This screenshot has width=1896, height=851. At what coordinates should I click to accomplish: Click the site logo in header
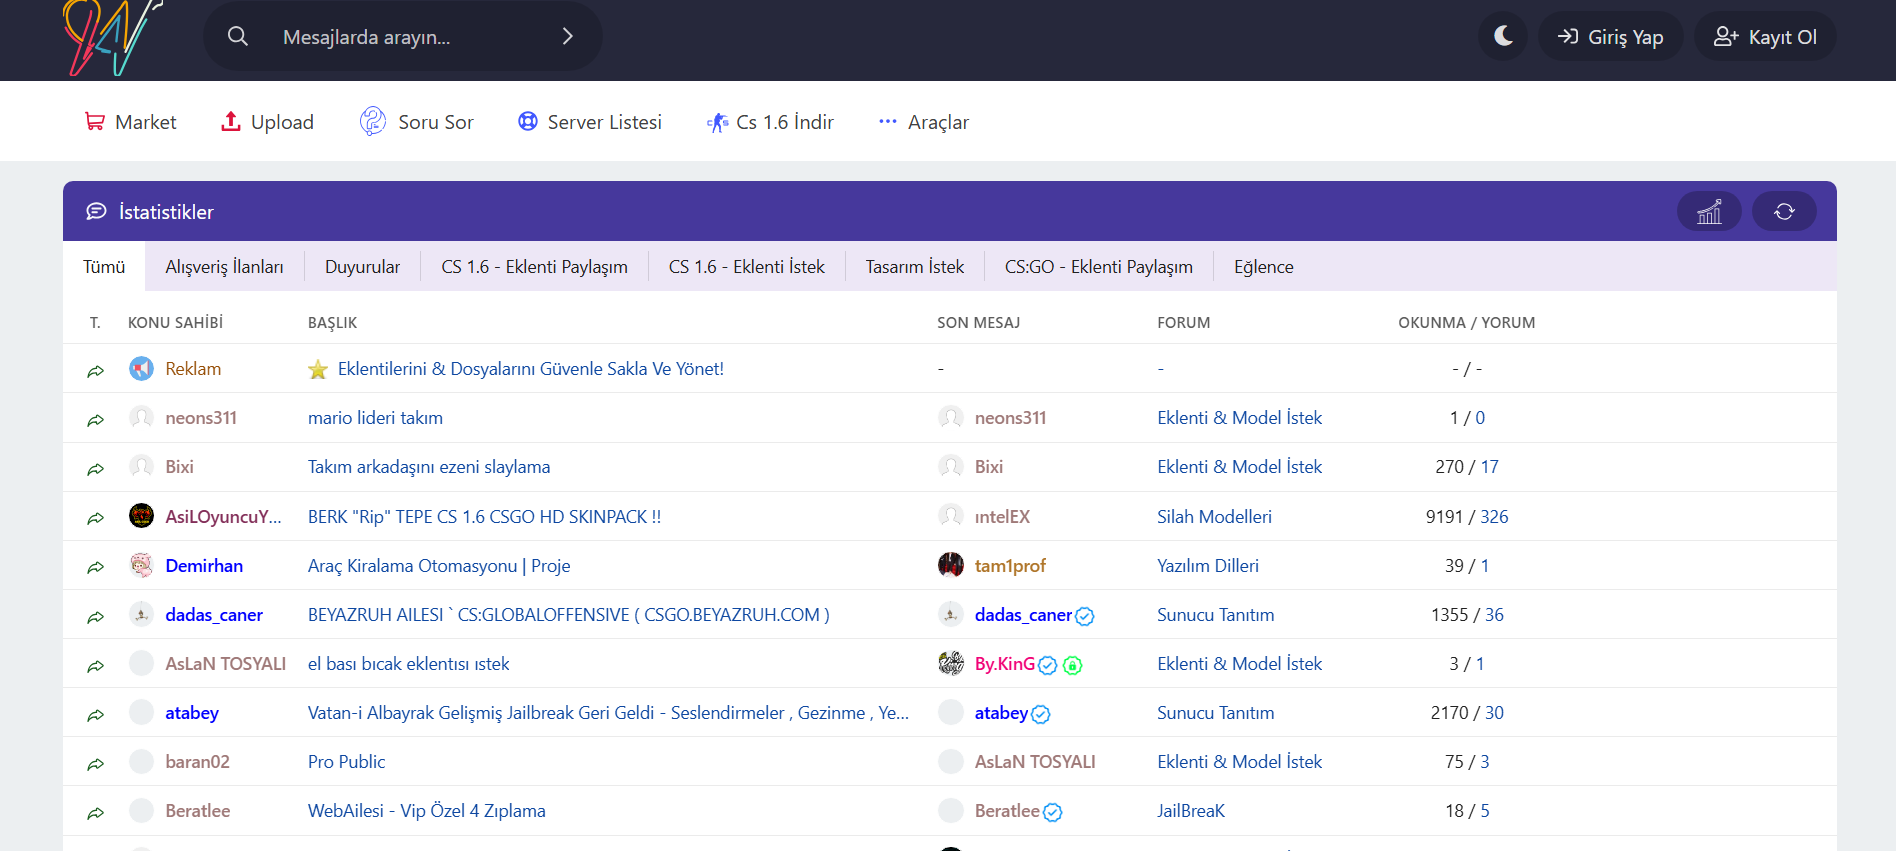click(x=113, y=38)
